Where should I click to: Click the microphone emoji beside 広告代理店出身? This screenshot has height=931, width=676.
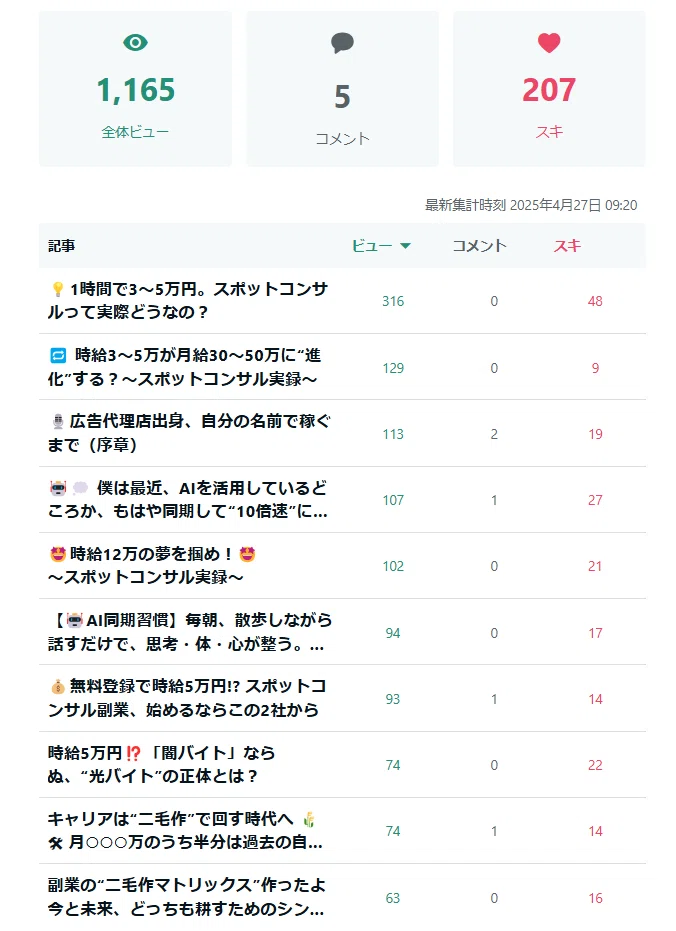(x=58, y=422)
